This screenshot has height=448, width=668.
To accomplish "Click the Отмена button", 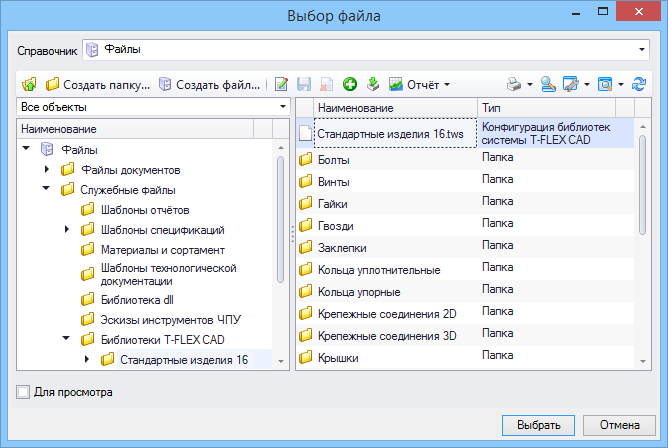I will click(x=619, y=425).
